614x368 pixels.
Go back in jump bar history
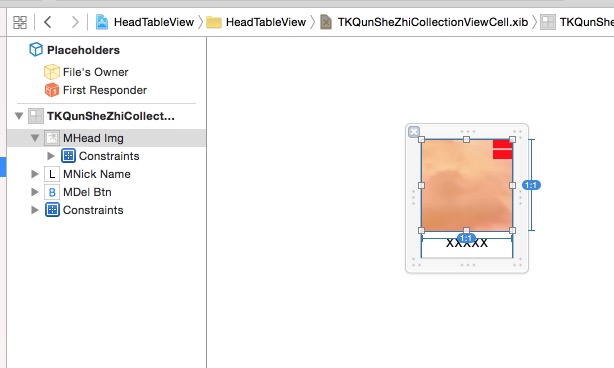(48, 22)
